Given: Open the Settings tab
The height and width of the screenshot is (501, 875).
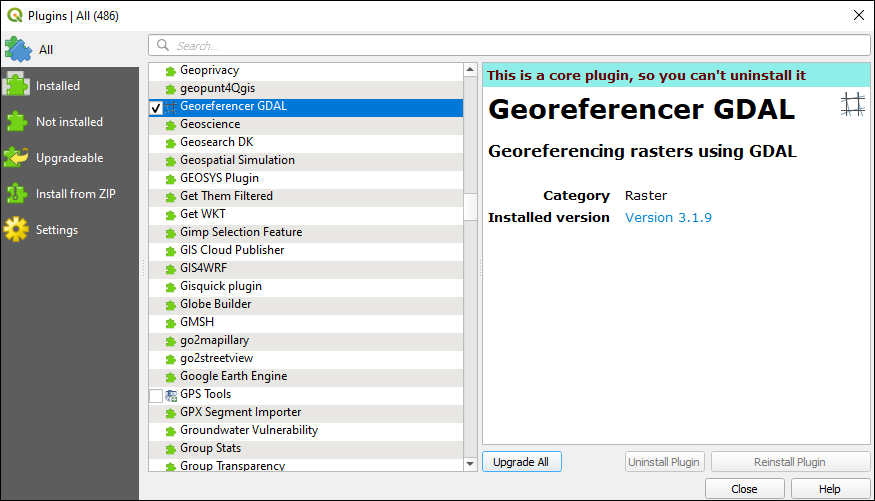Looking at the screenshot, I should (x=70, y=229).
